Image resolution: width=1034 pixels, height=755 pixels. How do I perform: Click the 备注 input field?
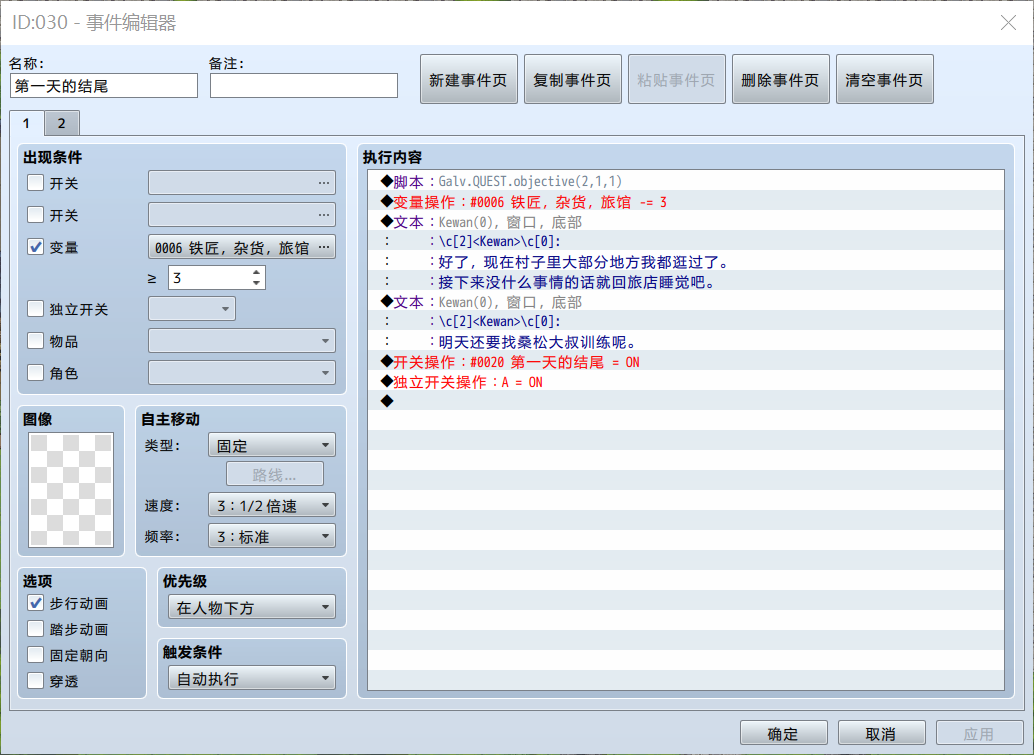point(303,86)
